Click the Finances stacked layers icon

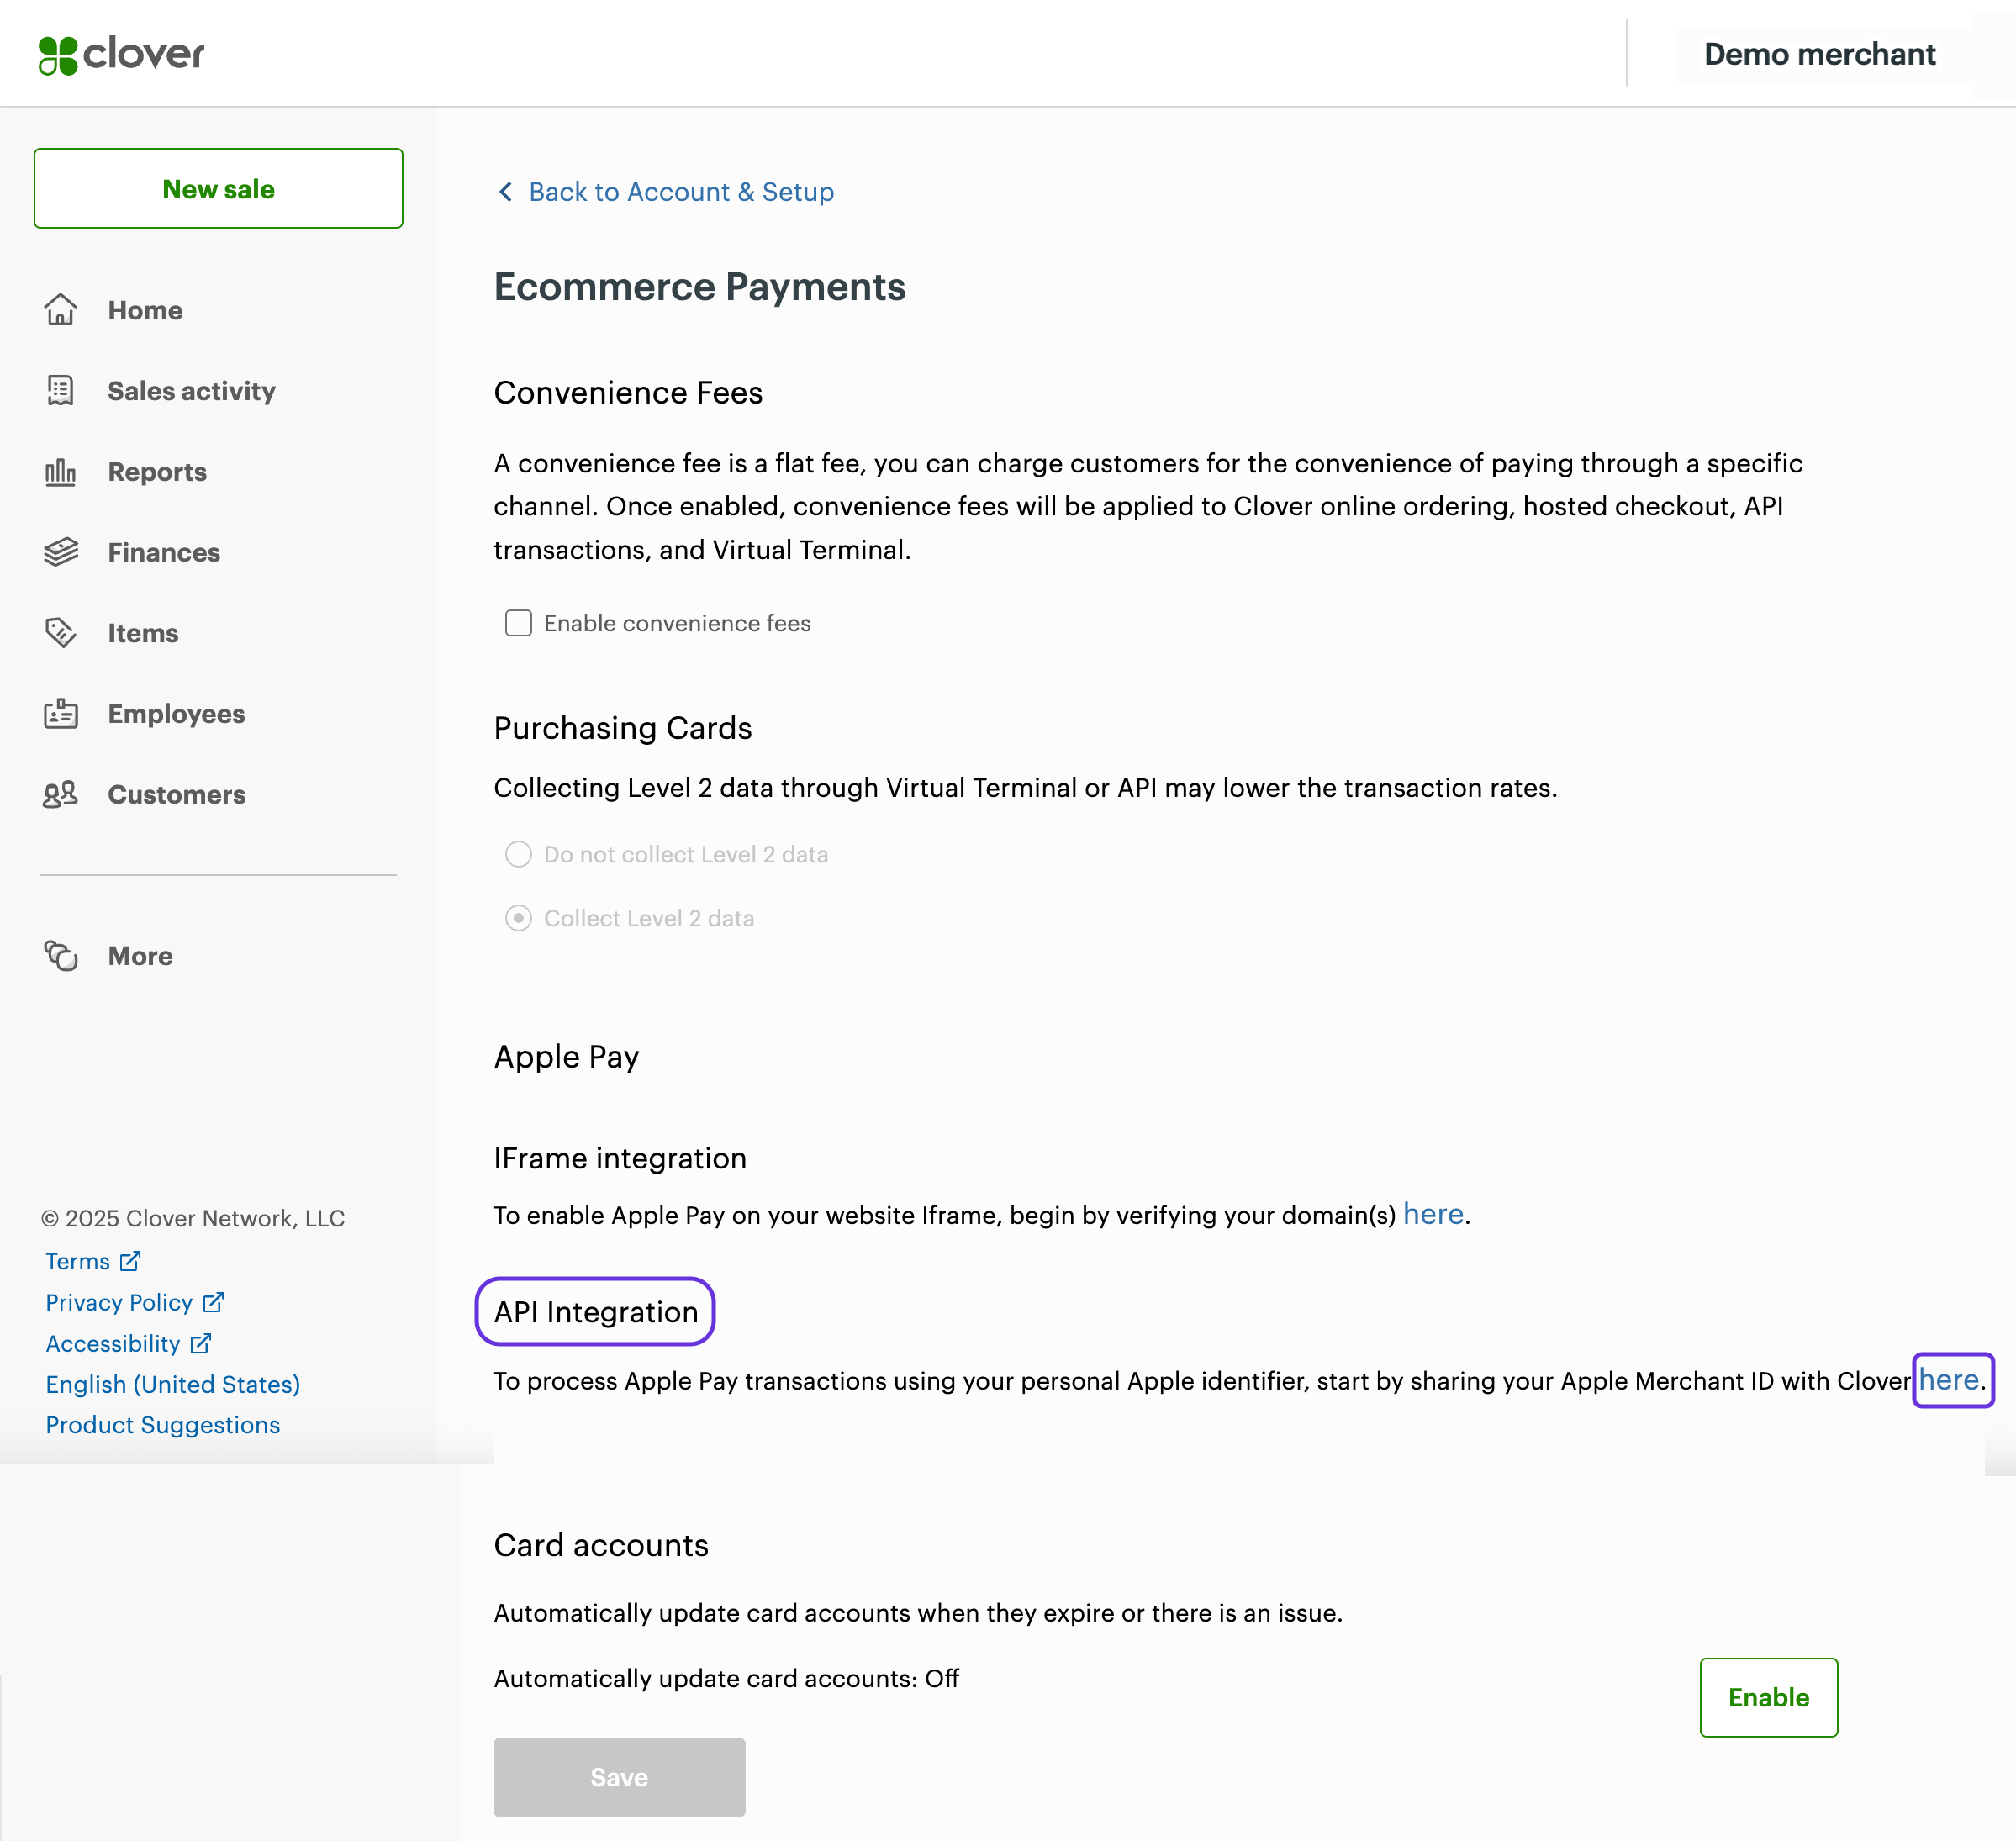pos(60,552)
